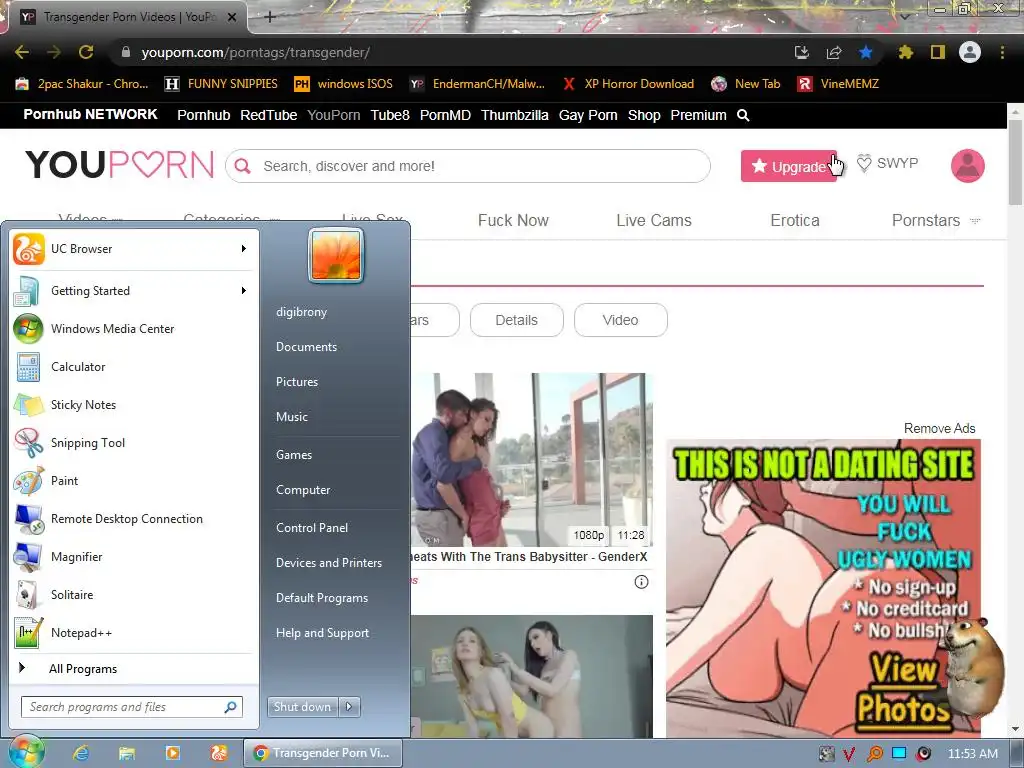The image size is (1024, 768).
Task: Click the Chrome back arrow
Action: 22,52
